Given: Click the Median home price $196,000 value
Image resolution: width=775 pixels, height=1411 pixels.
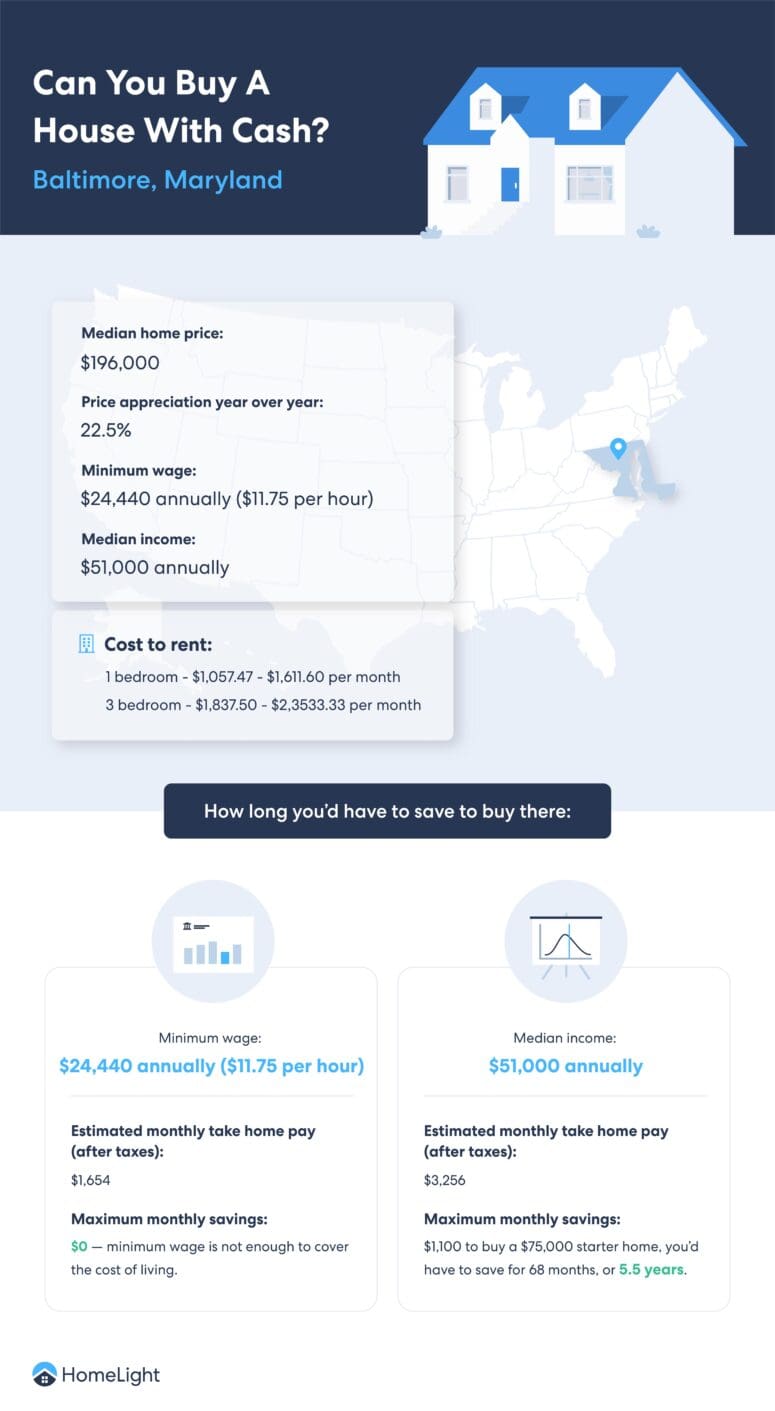Looking at the screenshot, I should pyautogui.click(x=120, y=363).
